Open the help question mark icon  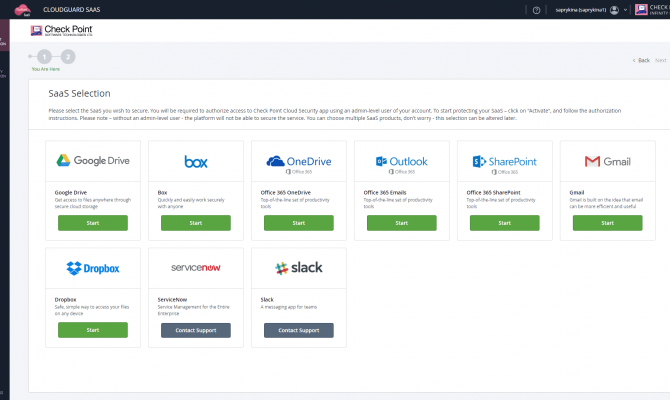536,10
